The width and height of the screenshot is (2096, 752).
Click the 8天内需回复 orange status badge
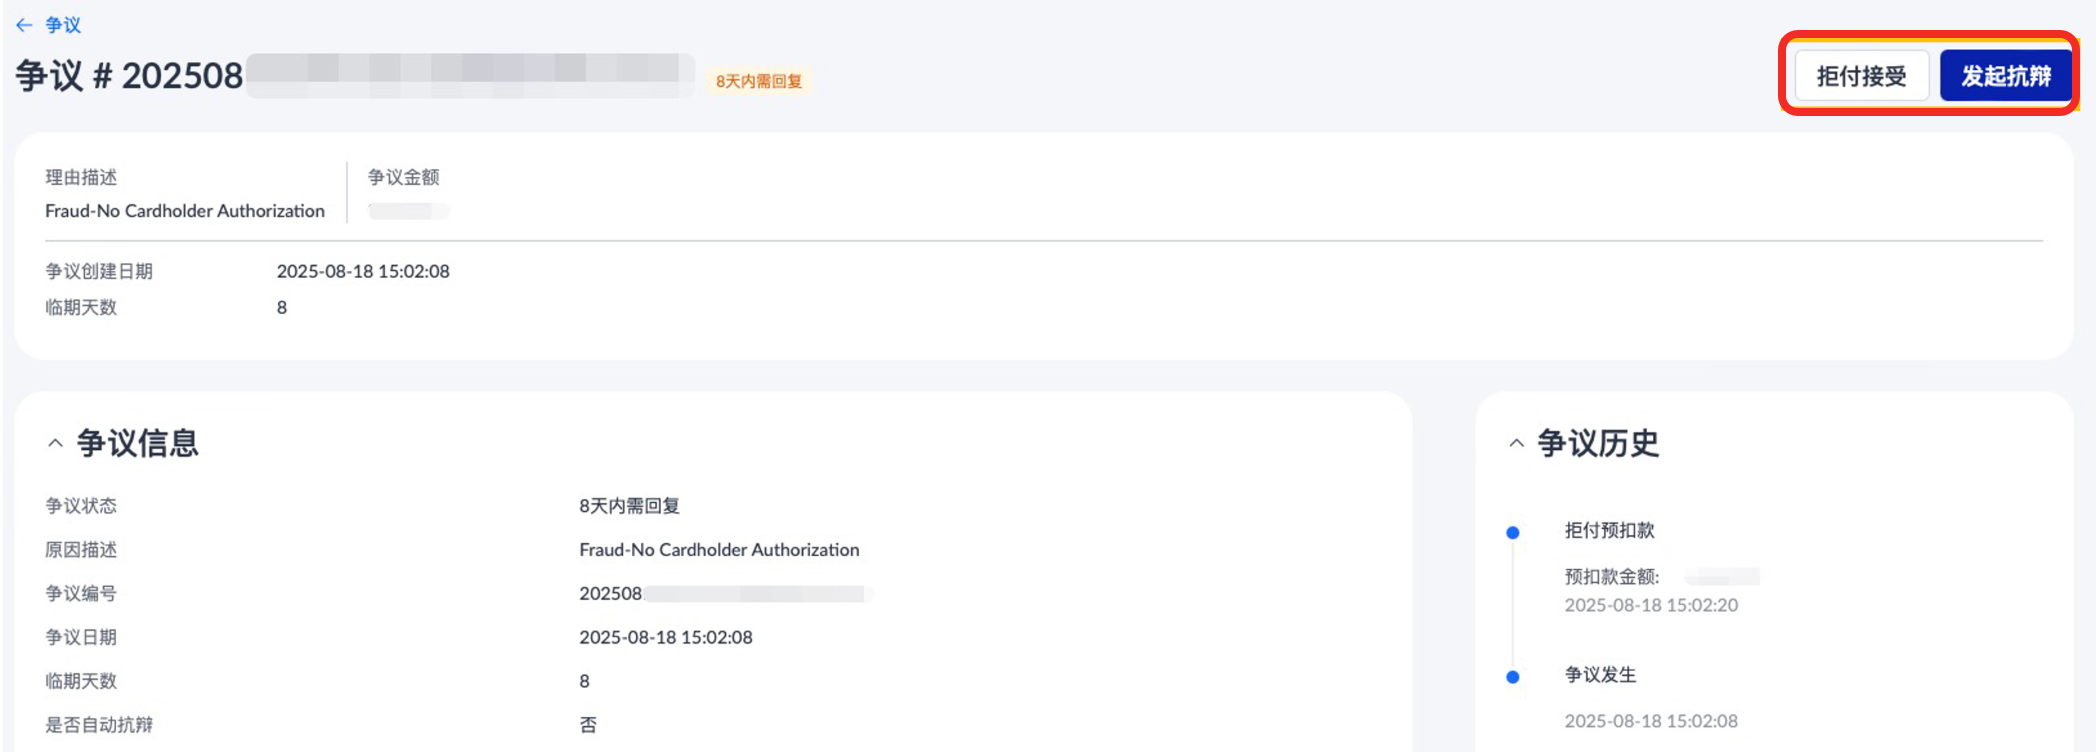(759, 81)
